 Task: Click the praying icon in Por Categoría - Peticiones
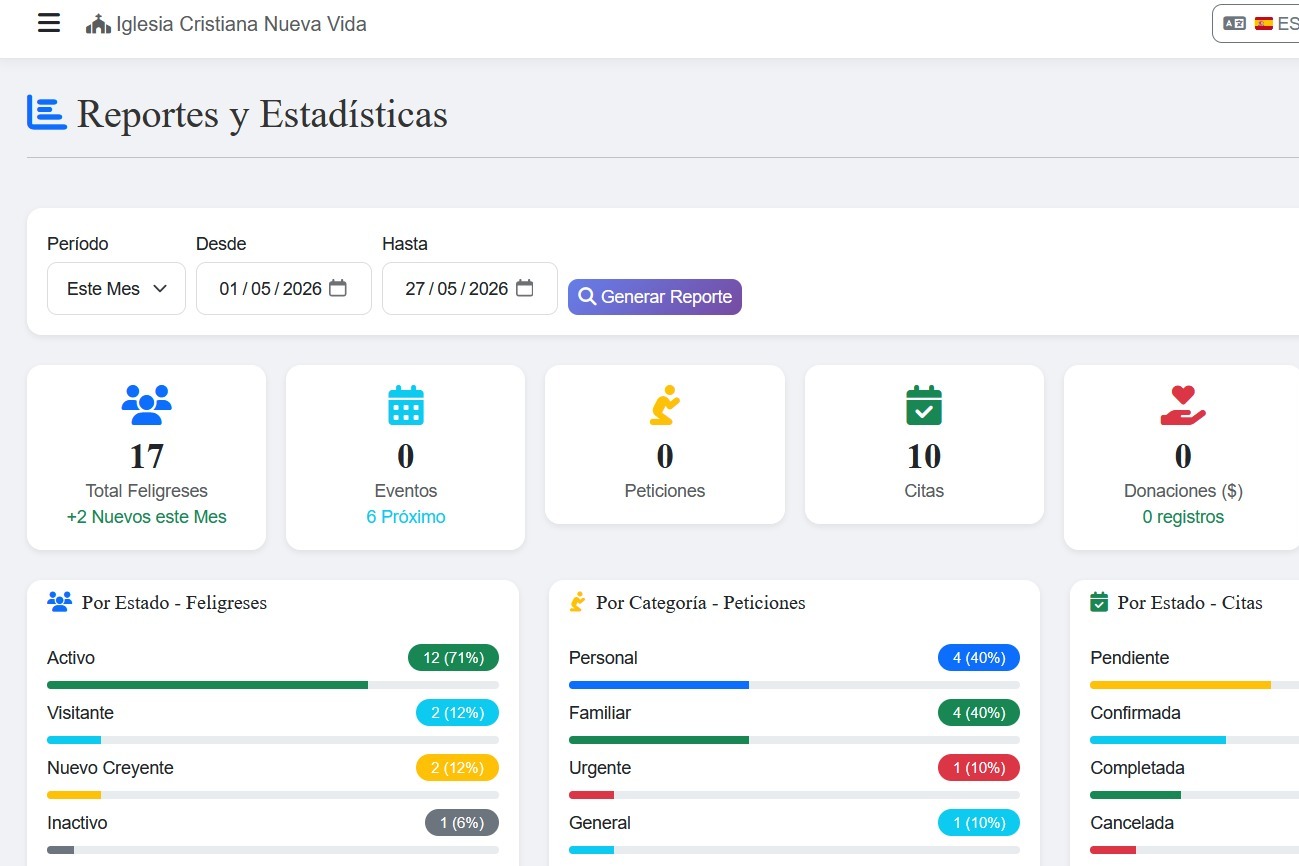coord(577,602)
